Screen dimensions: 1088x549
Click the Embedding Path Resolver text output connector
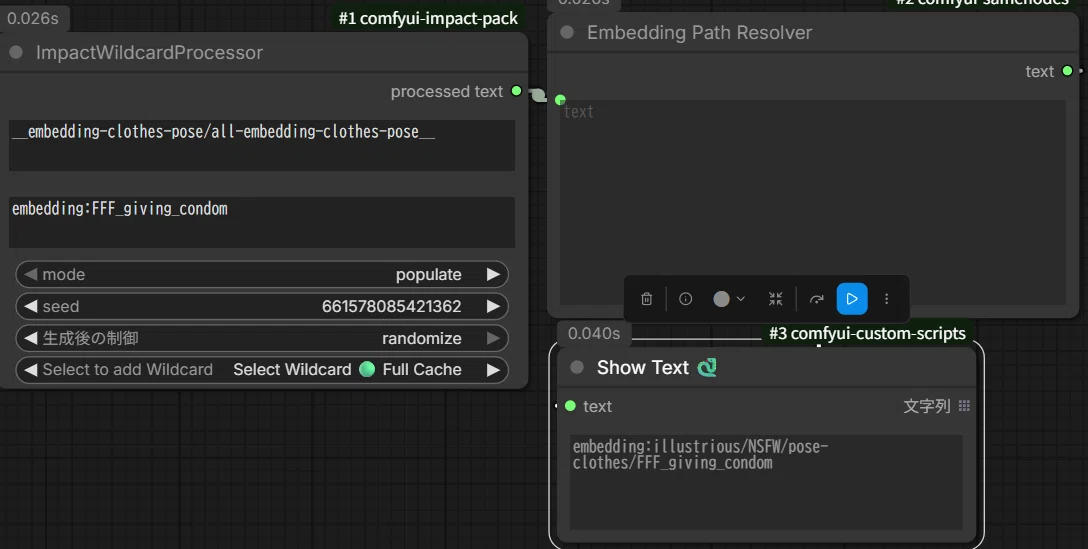pyautogui.click(x=1067, y=71)
